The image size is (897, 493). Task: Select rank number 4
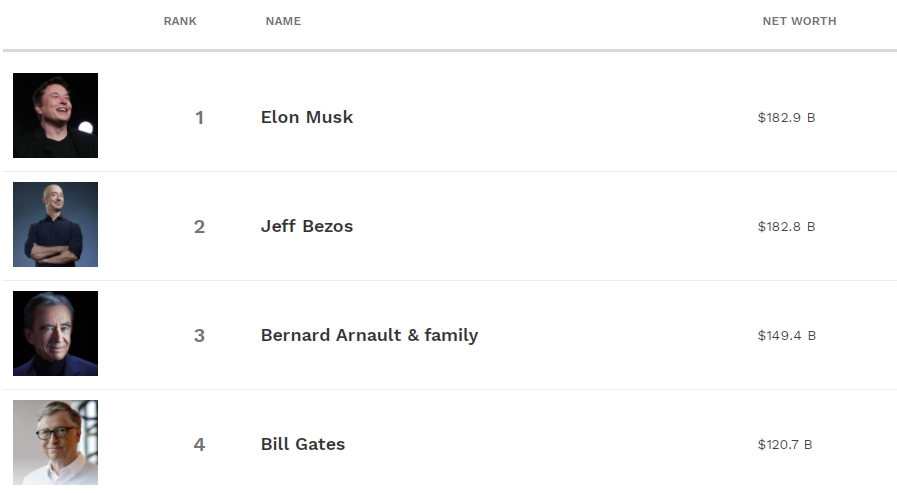click(x=199, y=444)
